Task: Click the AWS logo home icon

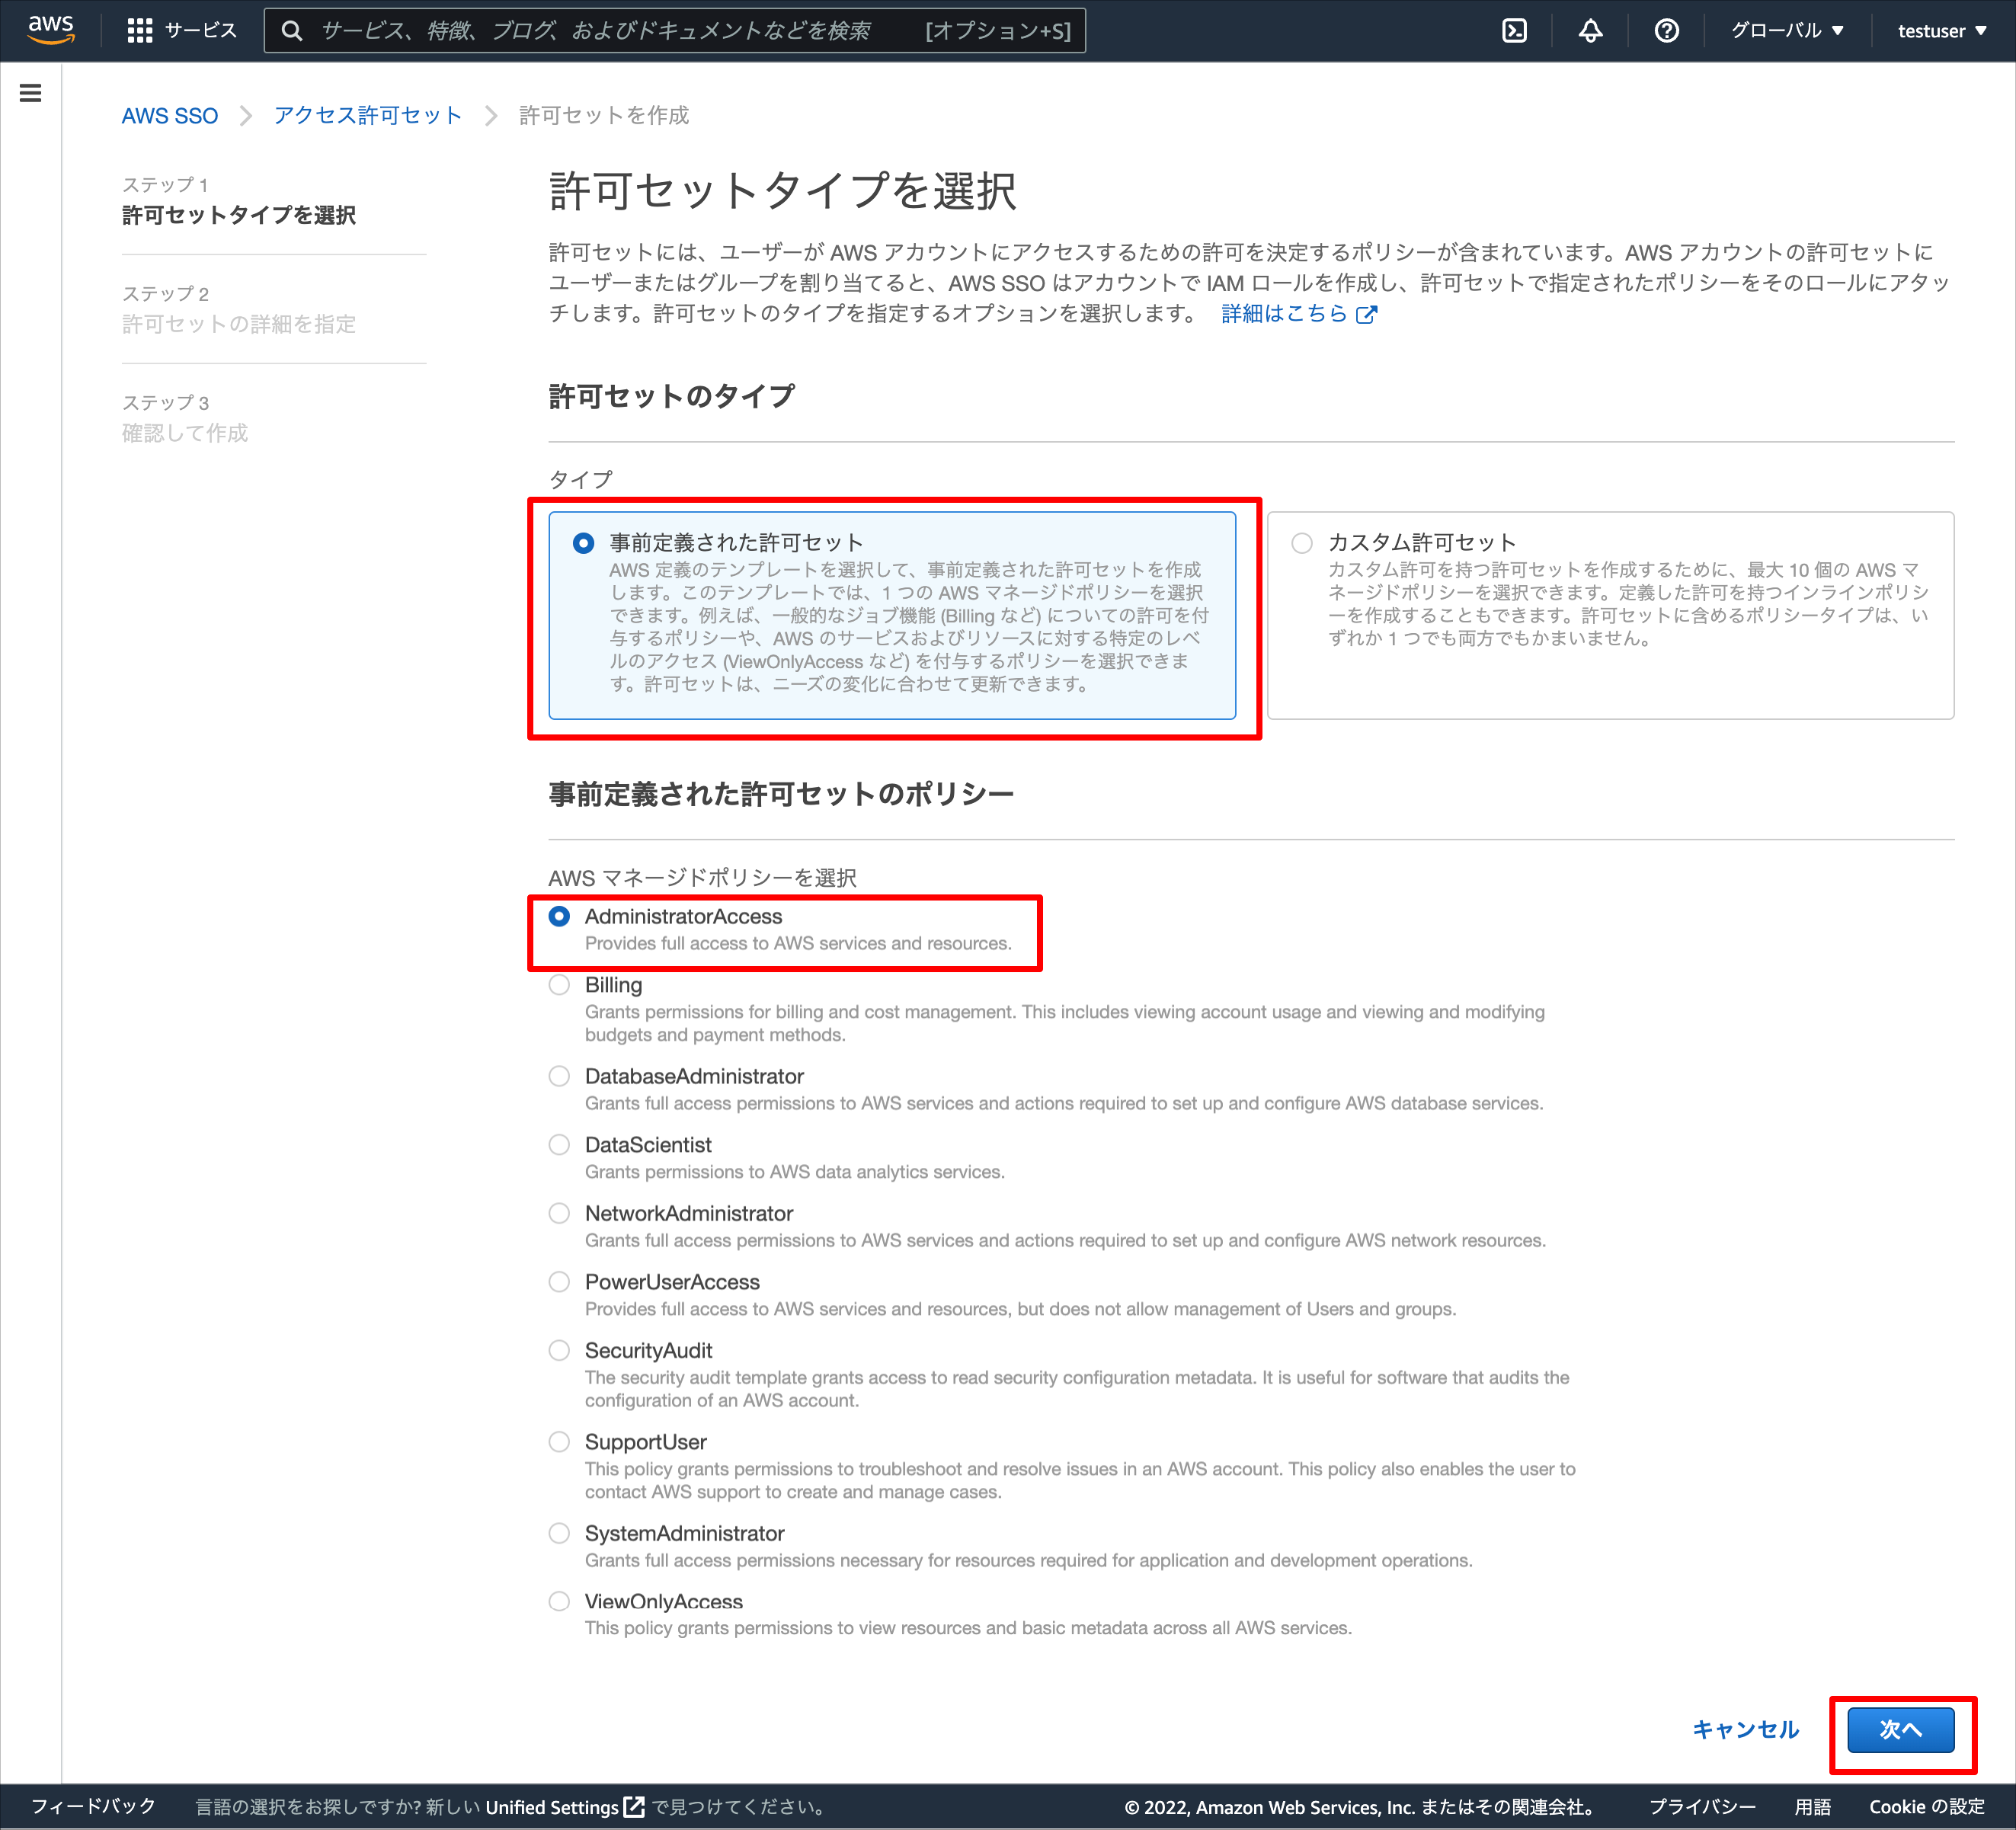Action: pyautogui.click(x=51, y=30)
